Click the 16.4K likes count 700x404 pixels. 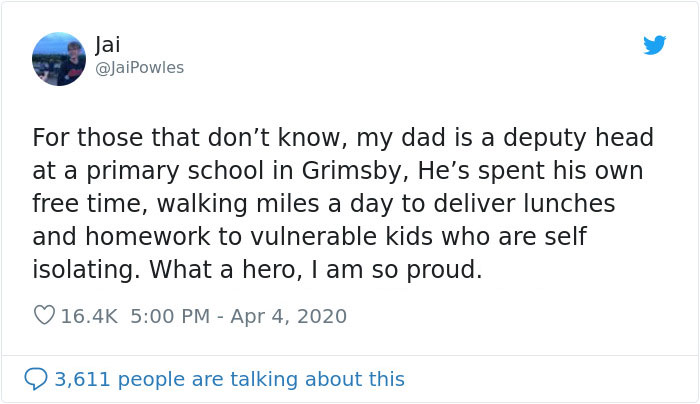click(x=89, y=316)
